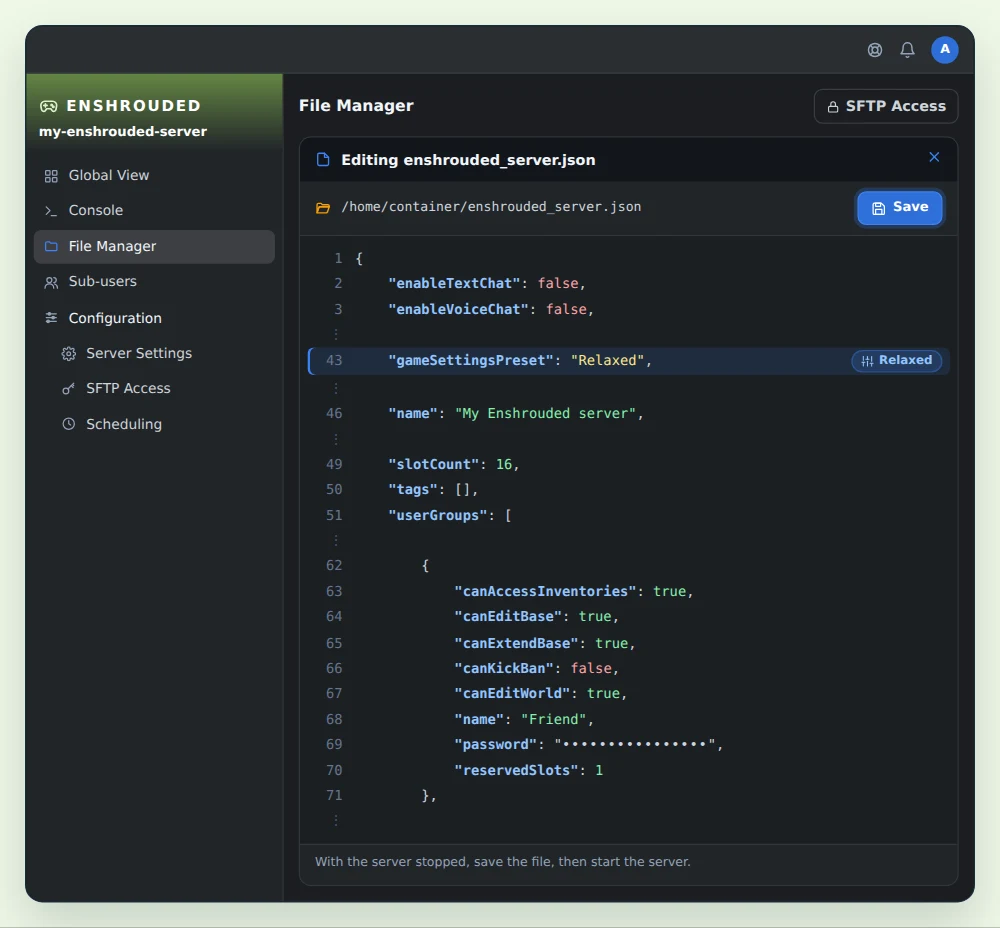Click the open folder icon beside file path
The image size is (1000, 928).
click(x=323, y=208)
